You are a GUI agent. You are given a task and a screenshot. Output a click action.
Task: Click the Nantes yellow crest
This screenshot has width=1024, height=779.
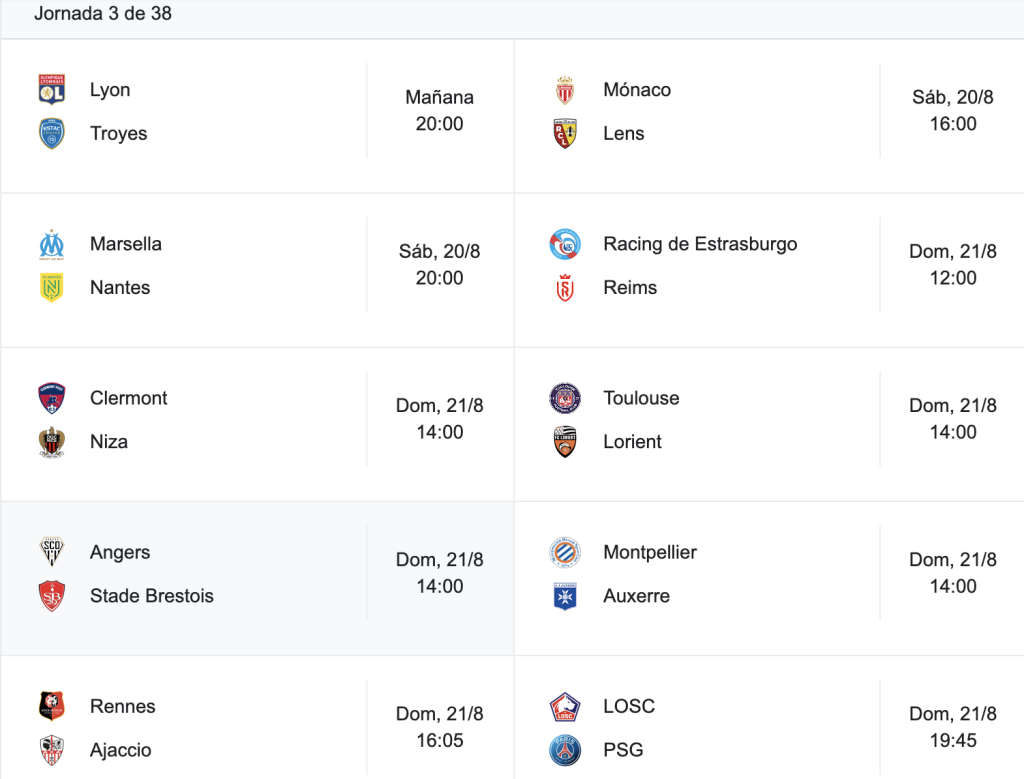click(x=52, y=287)
